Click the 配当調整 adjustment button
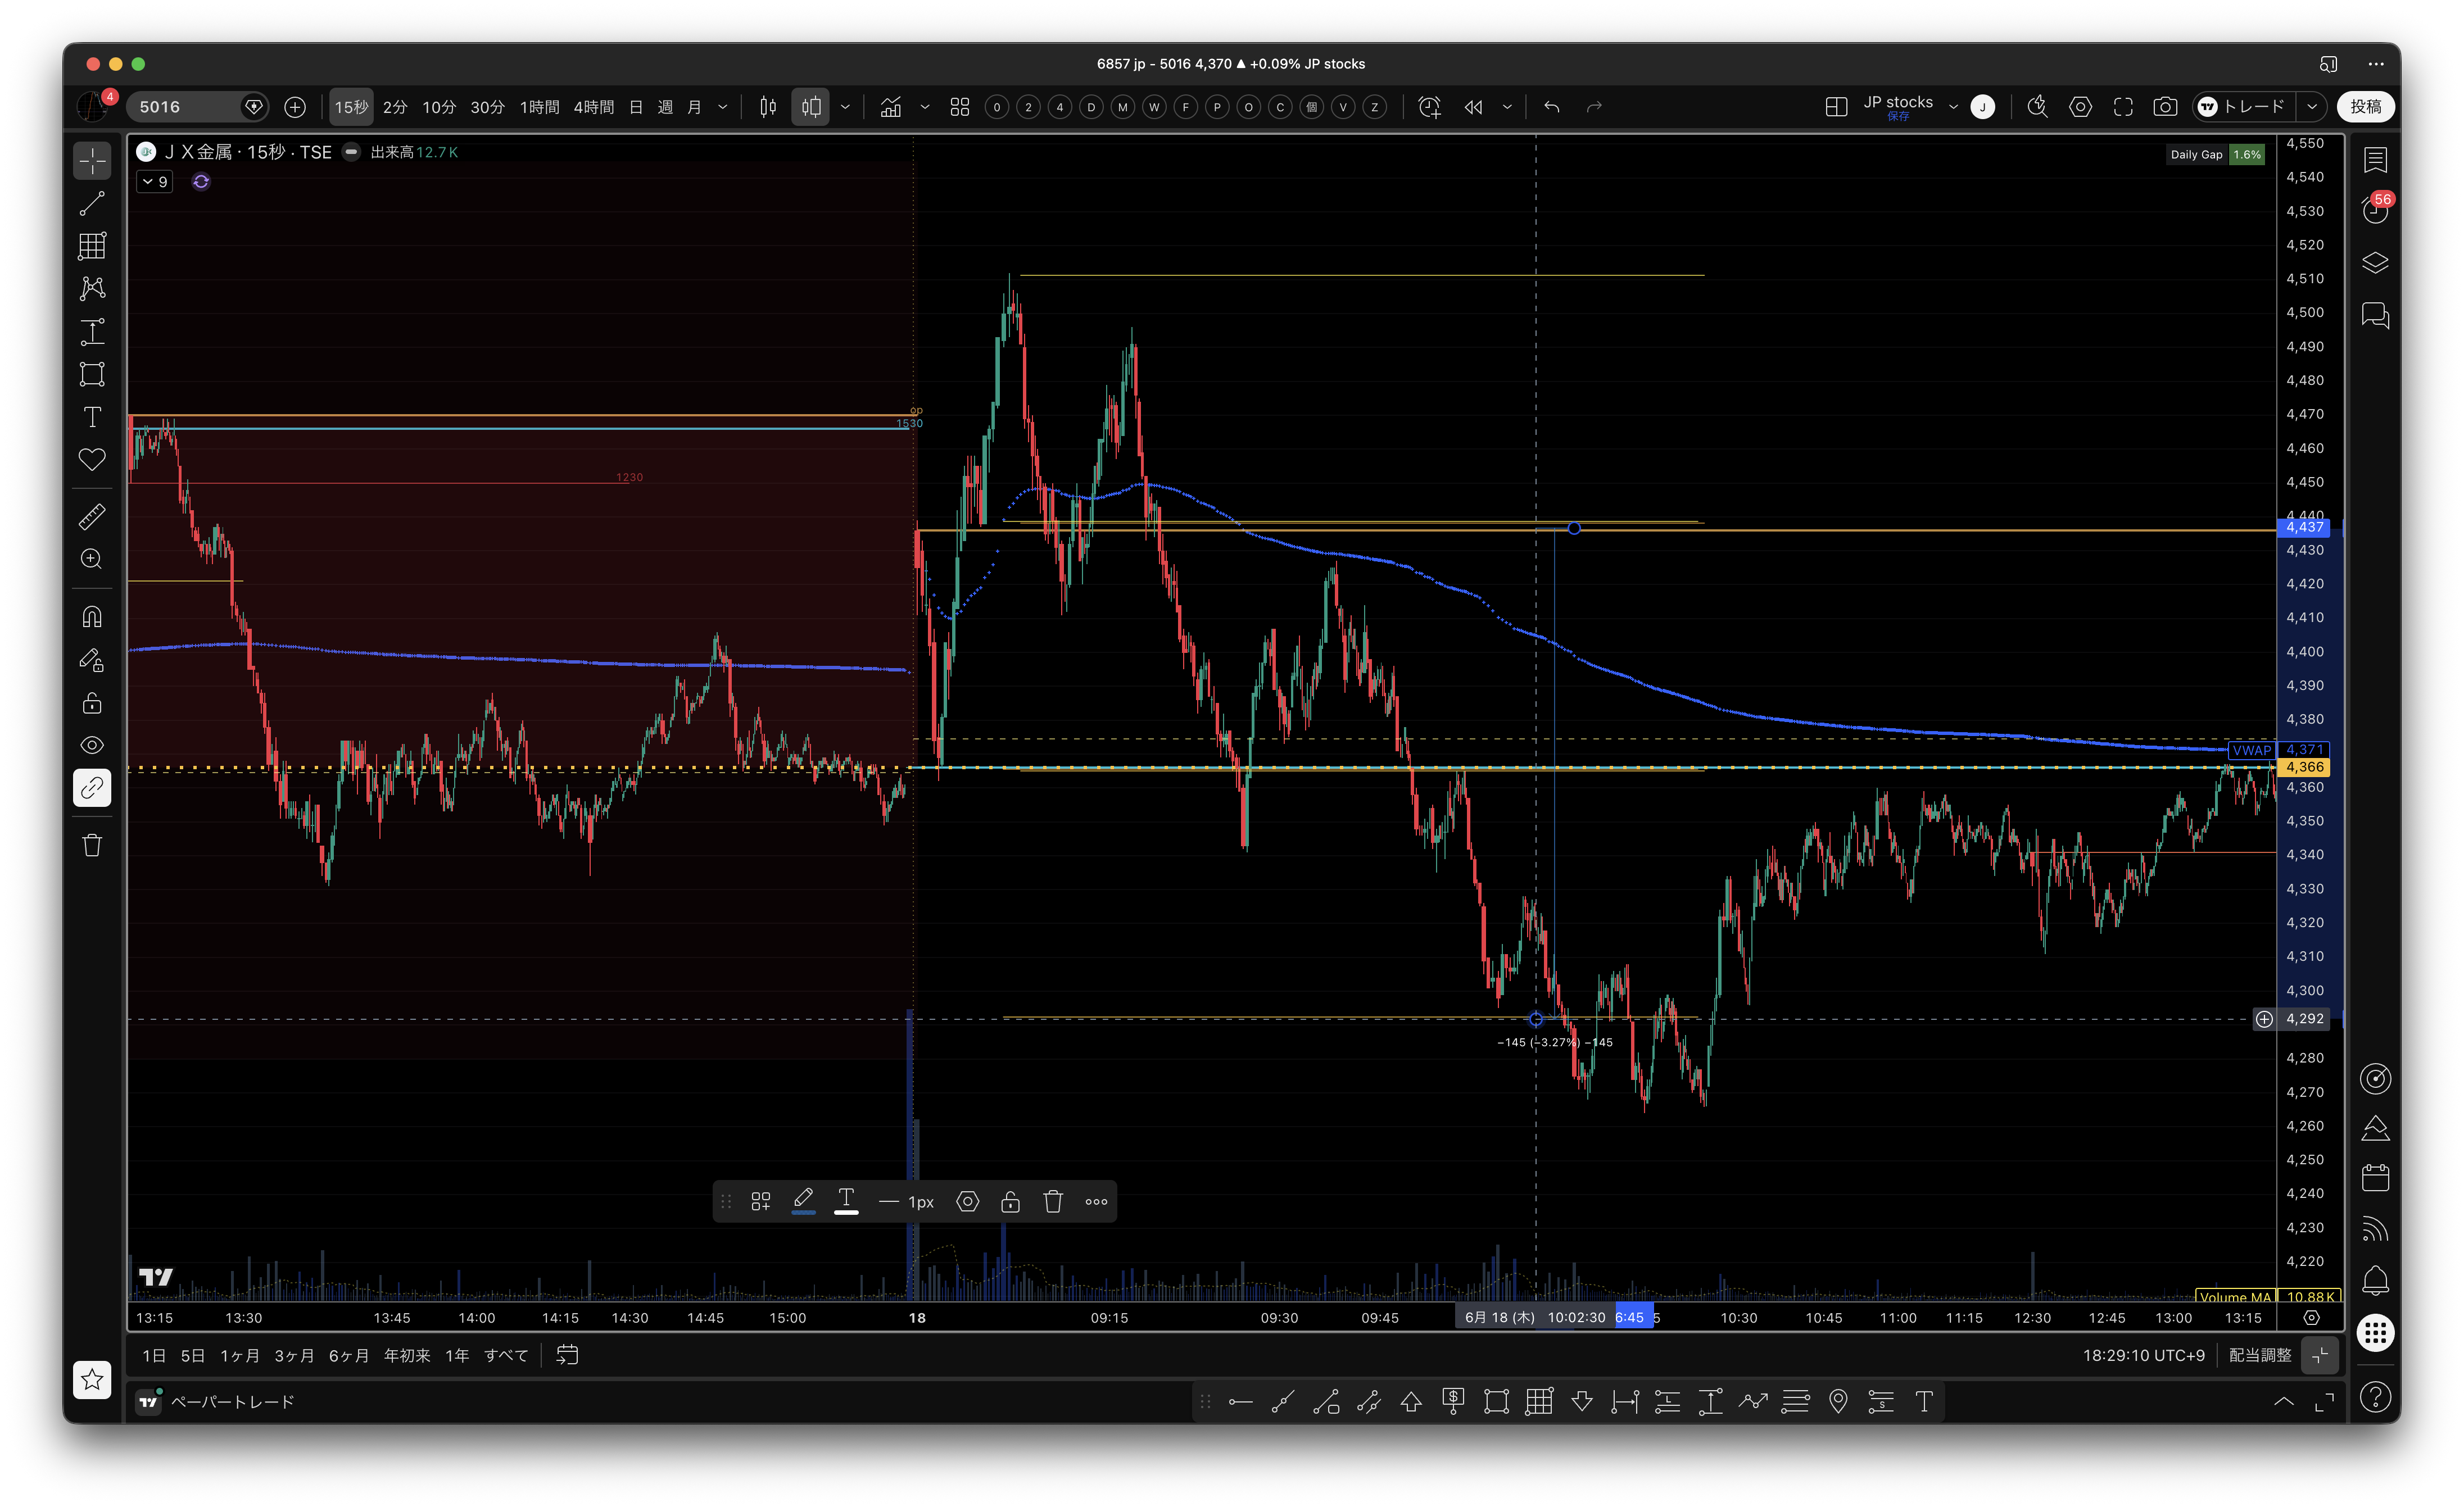Viewport: 2464px width, 1507px height. coord(2260,1356)
